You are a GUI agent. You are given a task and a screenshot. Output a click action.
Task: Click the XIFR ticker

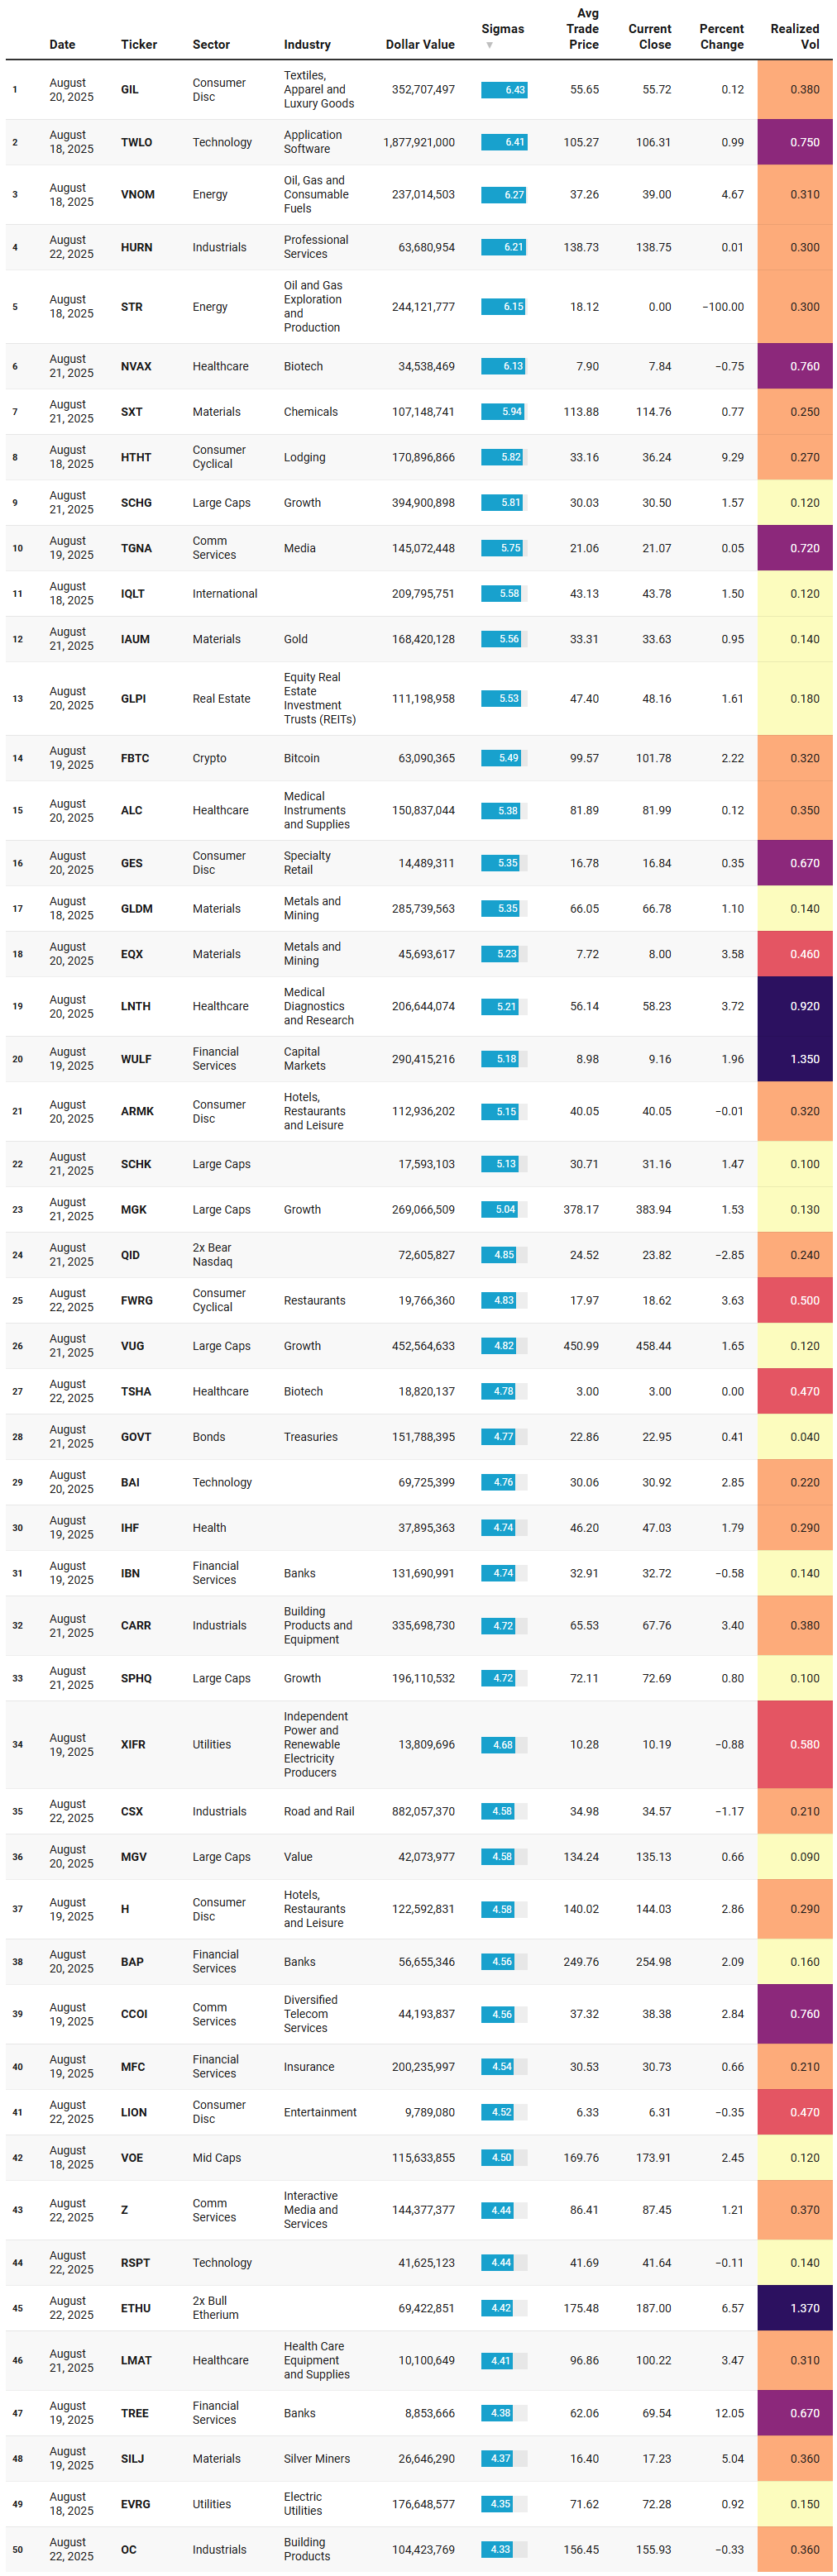click(133, 1745)
